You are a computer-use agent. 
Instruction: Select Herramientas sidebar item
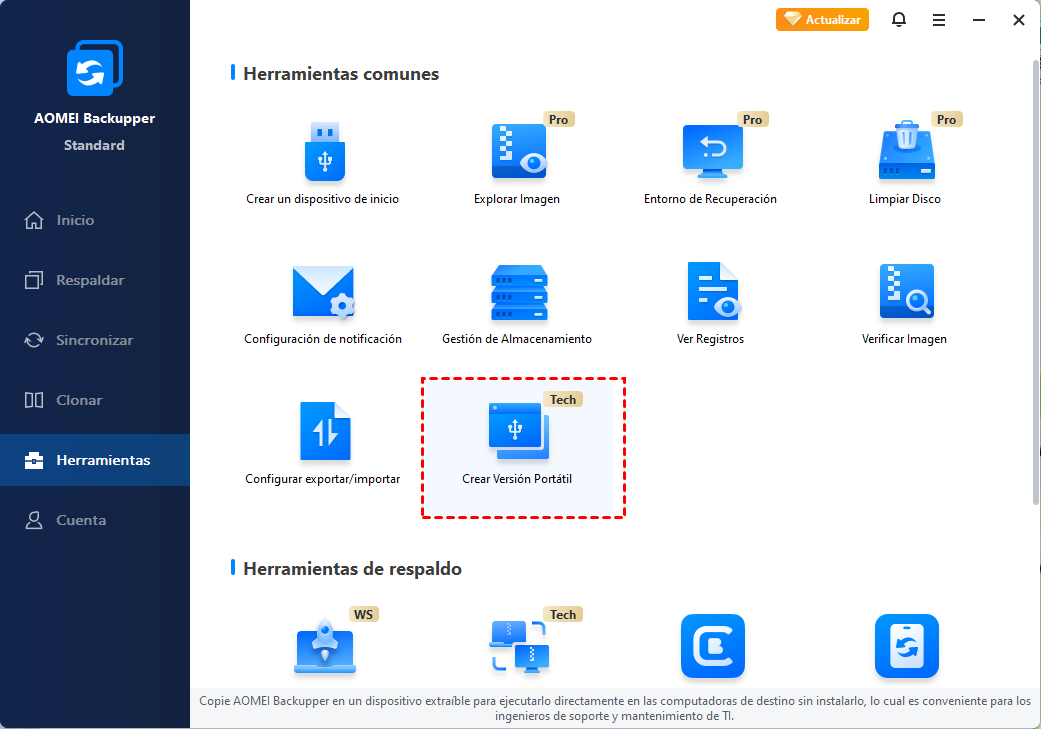pos(95,460)
